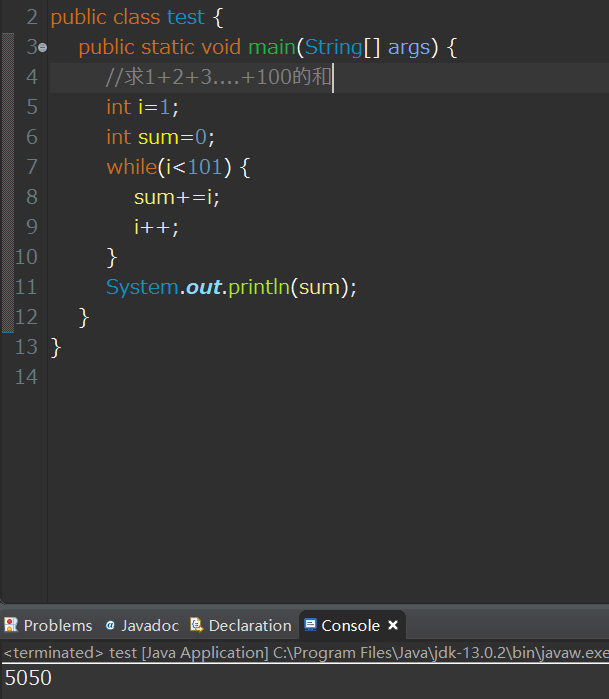Click closing brace on line 13
609x699 pixels.
(56, 347)
